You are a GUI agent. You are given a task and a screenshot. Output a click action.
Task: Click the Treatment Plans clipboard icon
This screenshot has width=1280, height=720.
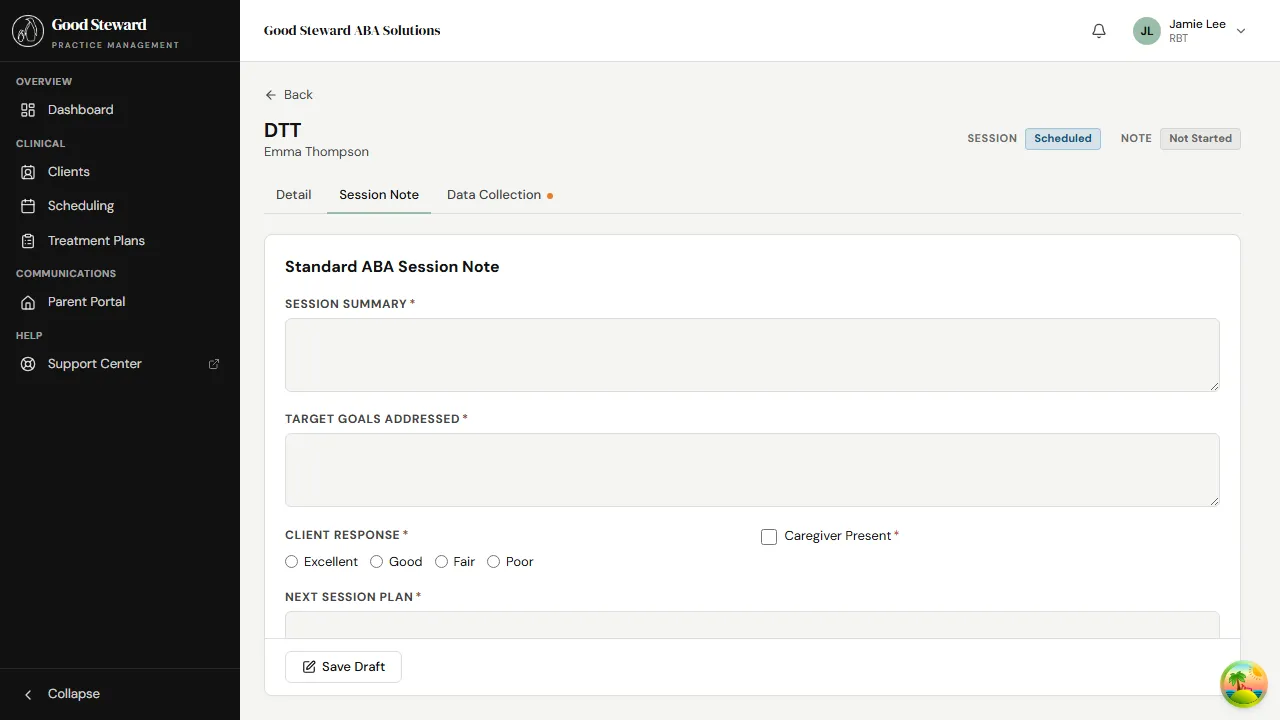pos(27,240)
